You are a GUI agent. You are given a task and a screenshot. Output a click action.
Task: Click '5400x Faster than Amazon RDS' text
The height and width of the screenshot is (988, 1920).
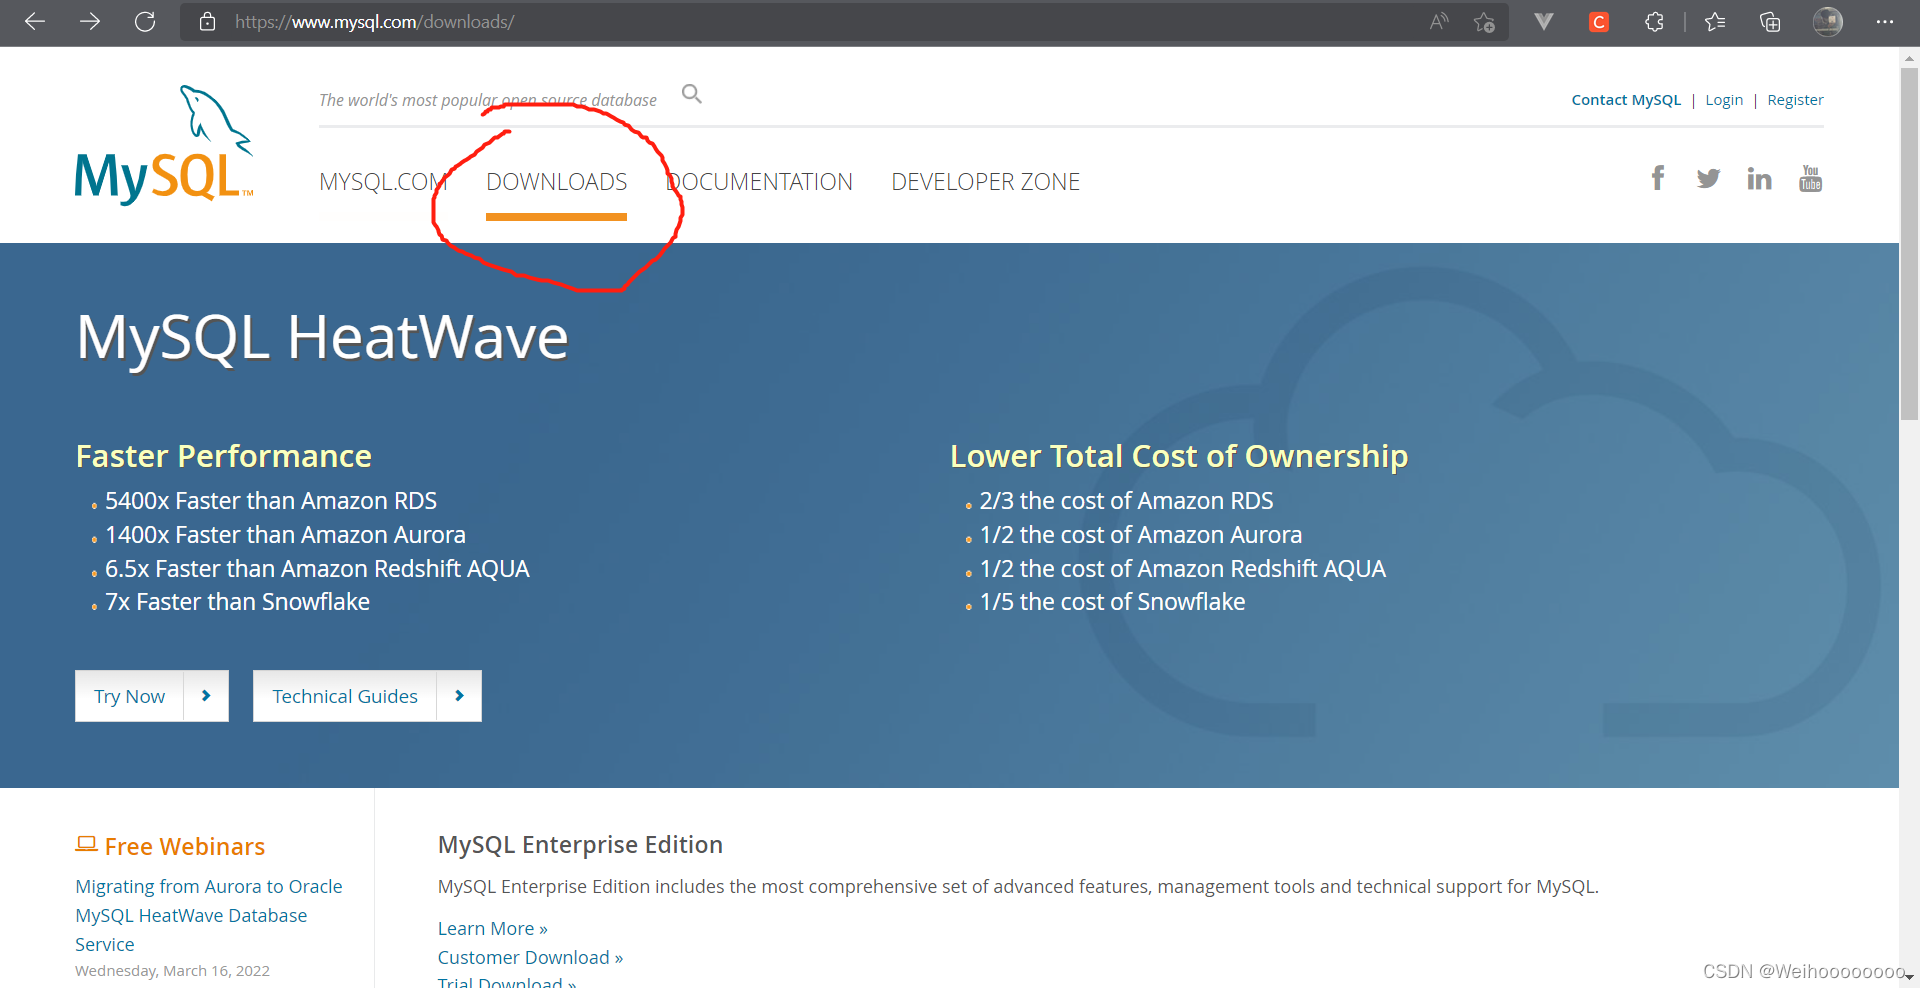tap(271, 501)
